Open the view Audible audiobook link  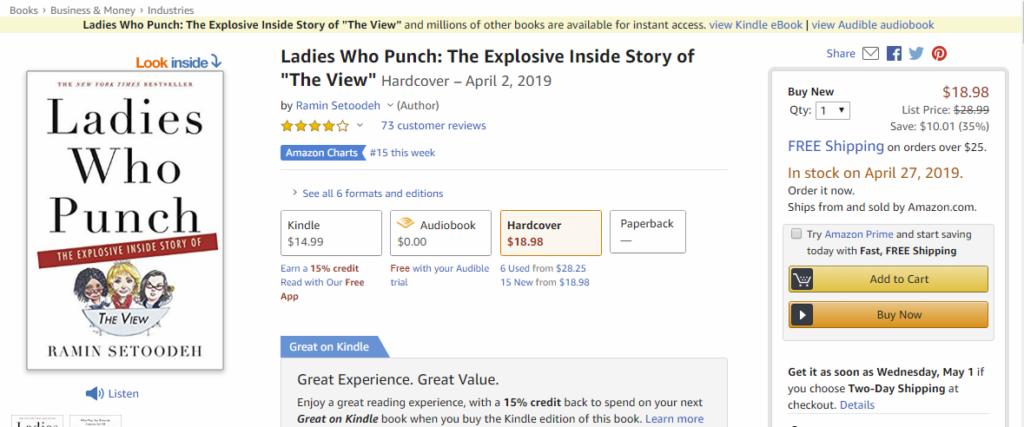pos(873,24)
